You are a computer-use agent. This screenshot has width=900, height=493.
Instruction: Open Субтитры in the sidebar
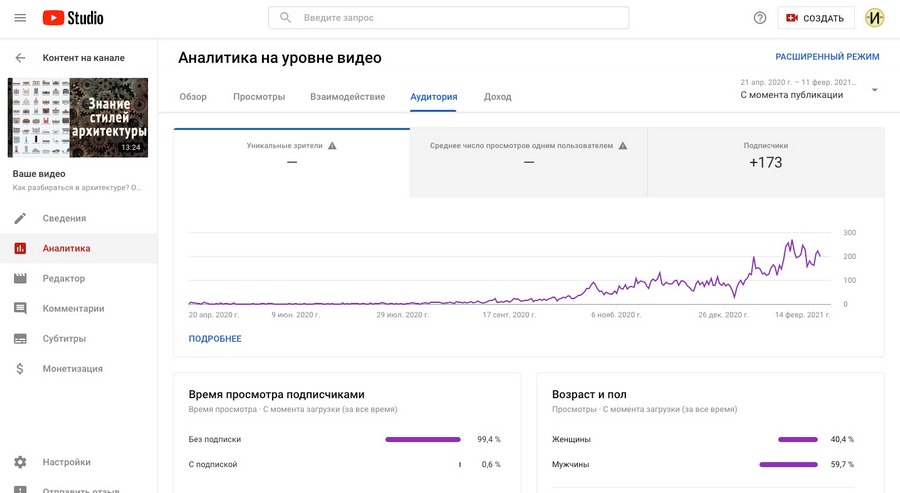(64, 338)
